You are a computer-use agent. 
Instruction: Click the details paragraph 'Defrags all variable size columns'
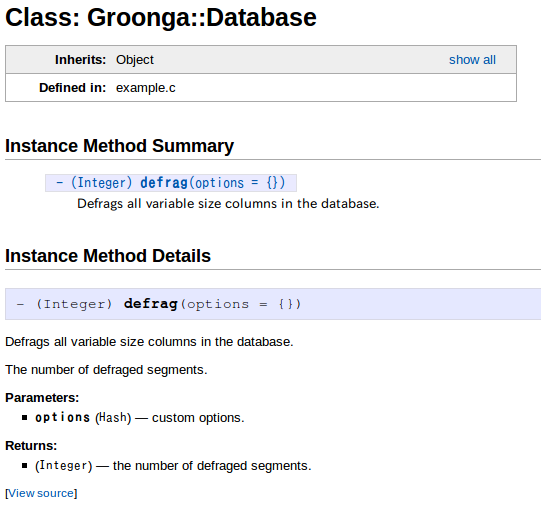click(x=149, y=342)
